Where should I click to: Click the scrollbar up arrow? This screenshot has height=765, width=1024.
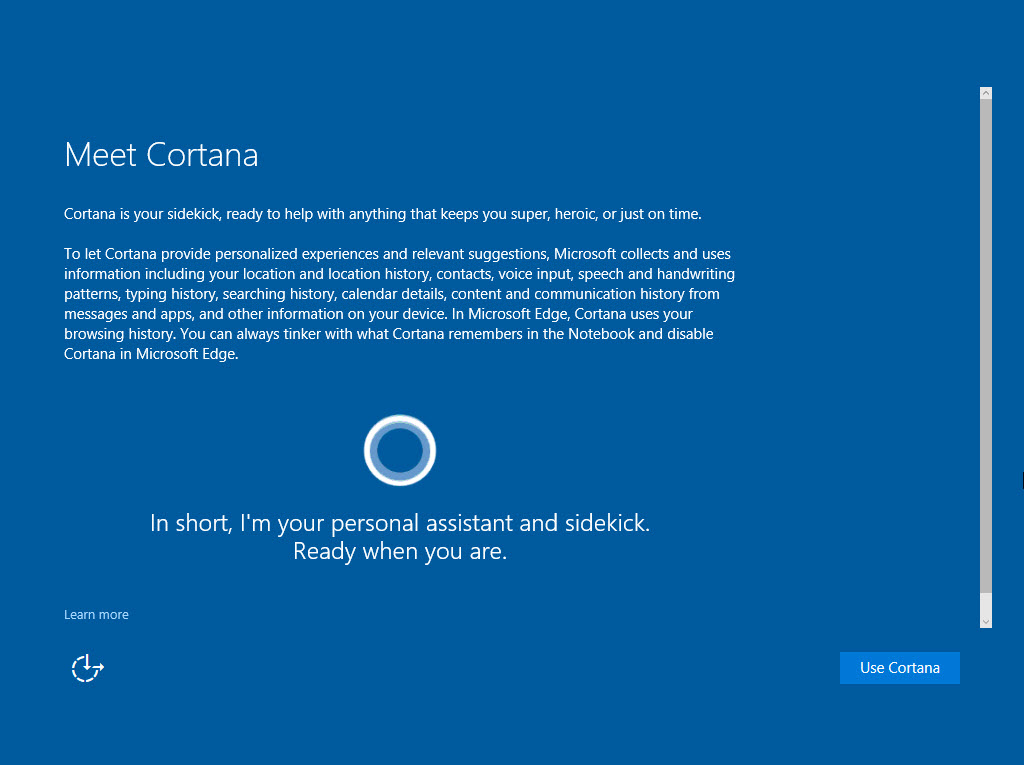(986, 93)
